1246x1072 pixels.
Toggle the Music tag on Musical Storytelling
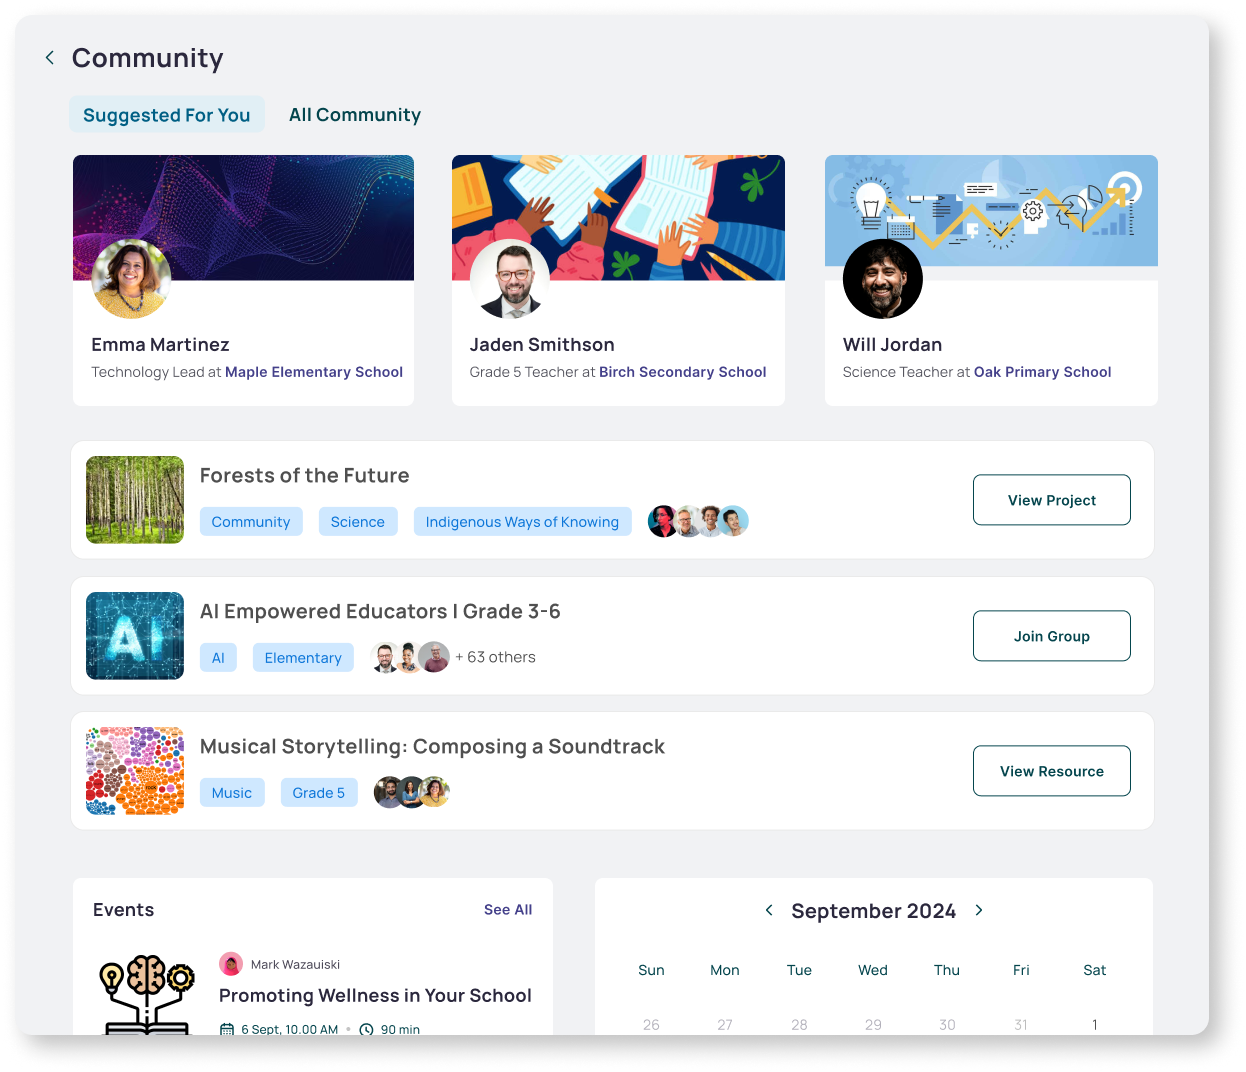click(x=232, y=792)
